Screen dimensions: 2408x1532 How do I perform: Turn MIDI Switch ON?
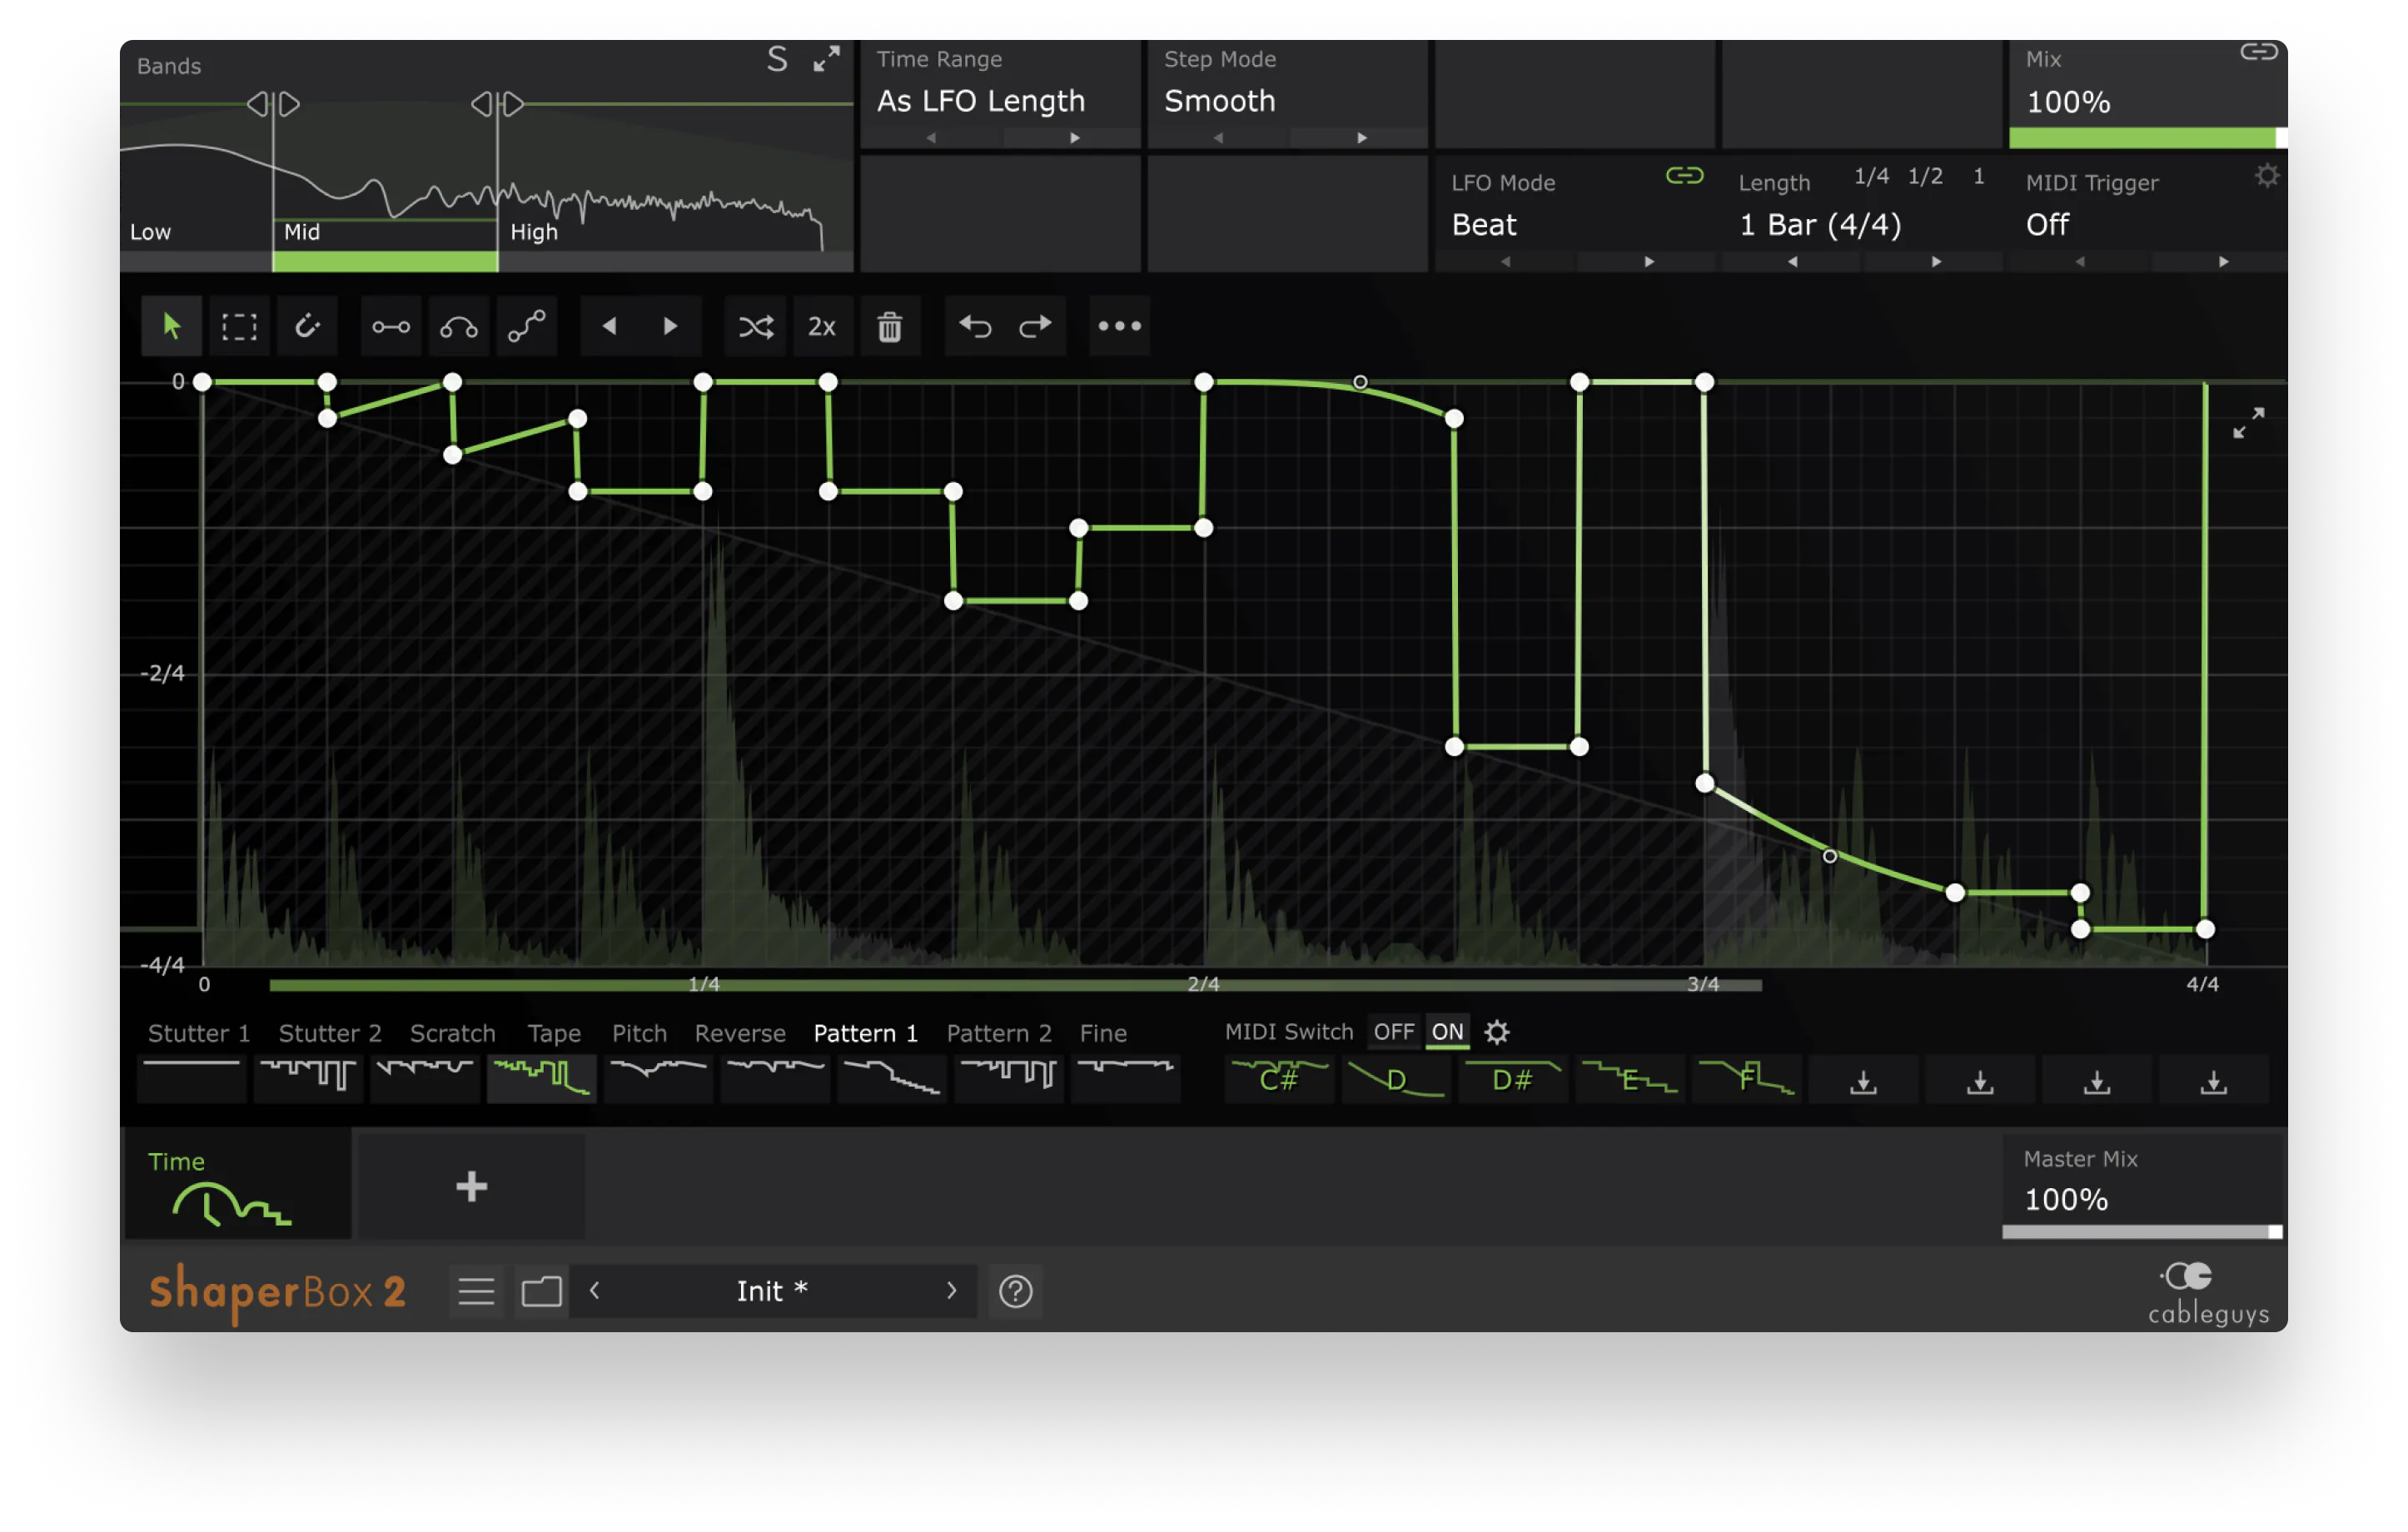[x=1446, y=1032]
